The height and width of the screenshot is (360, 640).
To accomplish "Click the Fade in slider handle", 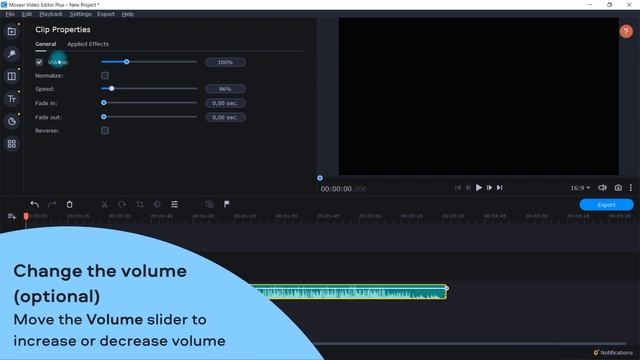I will tap(104, 103).
